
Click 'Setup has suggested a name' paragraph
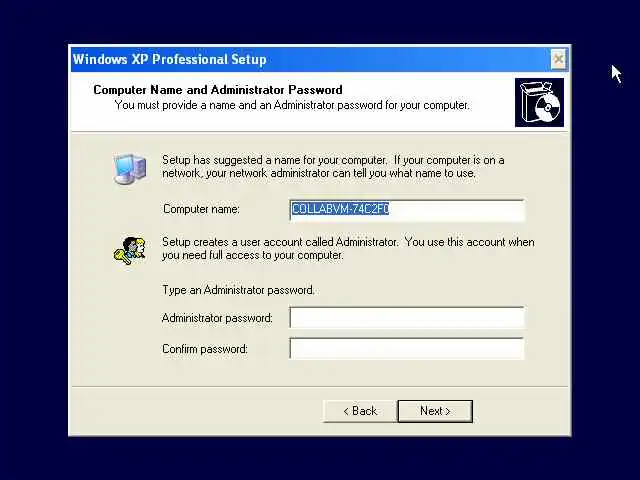click(333, 167)
